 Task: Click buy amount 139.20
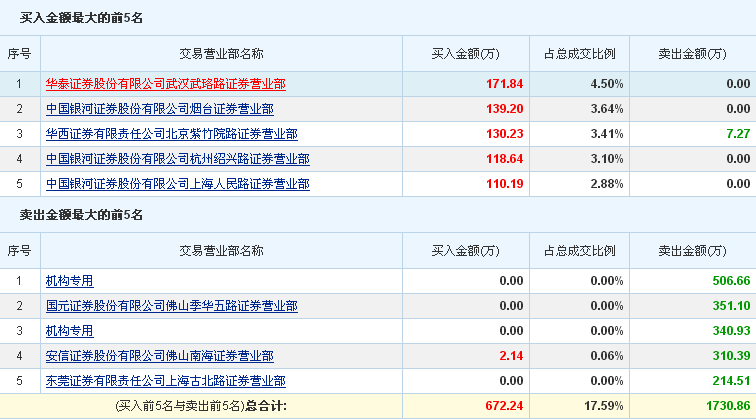tap(504, 109)
